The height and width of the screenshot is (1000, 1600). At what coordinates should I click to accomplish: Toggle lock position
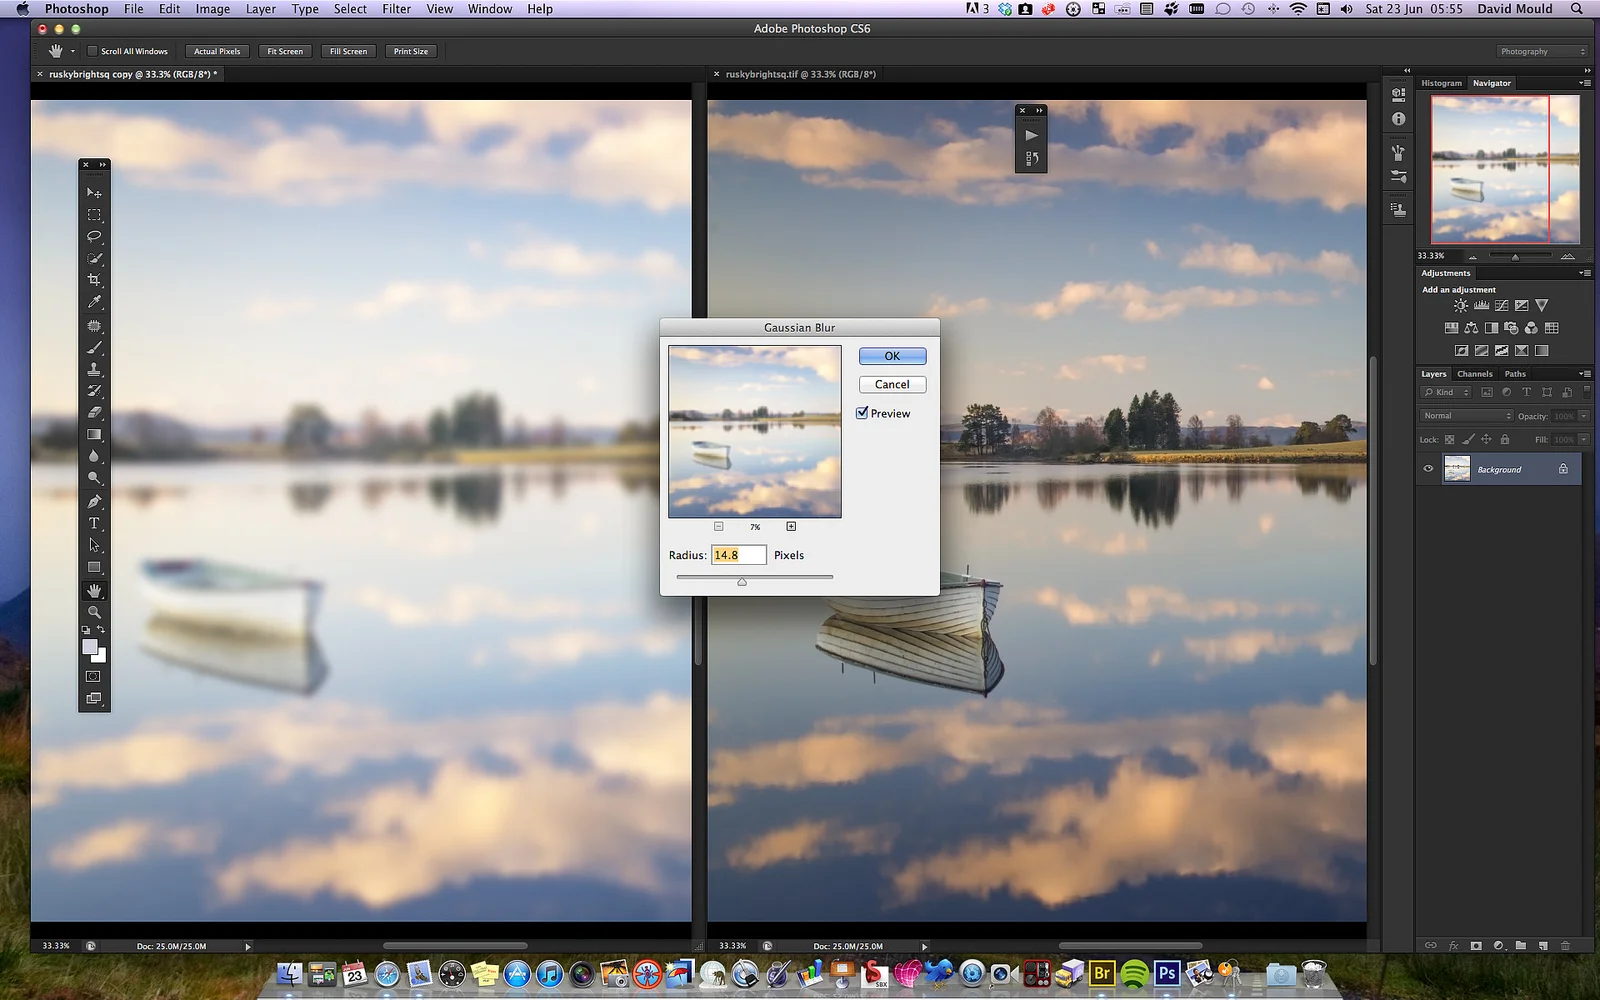pos(1486,439)
